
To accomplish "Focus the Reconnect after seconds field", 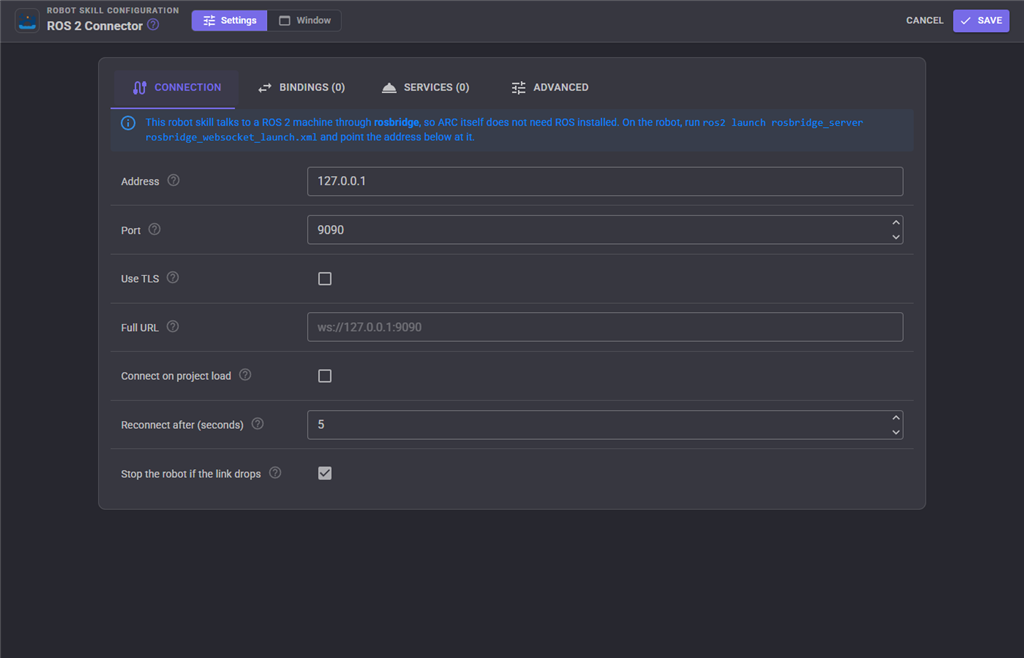I will click(x=605, y=425).
